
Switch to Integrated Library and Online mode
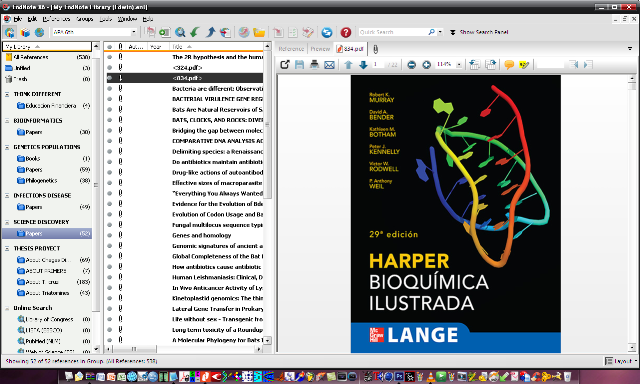9,32
